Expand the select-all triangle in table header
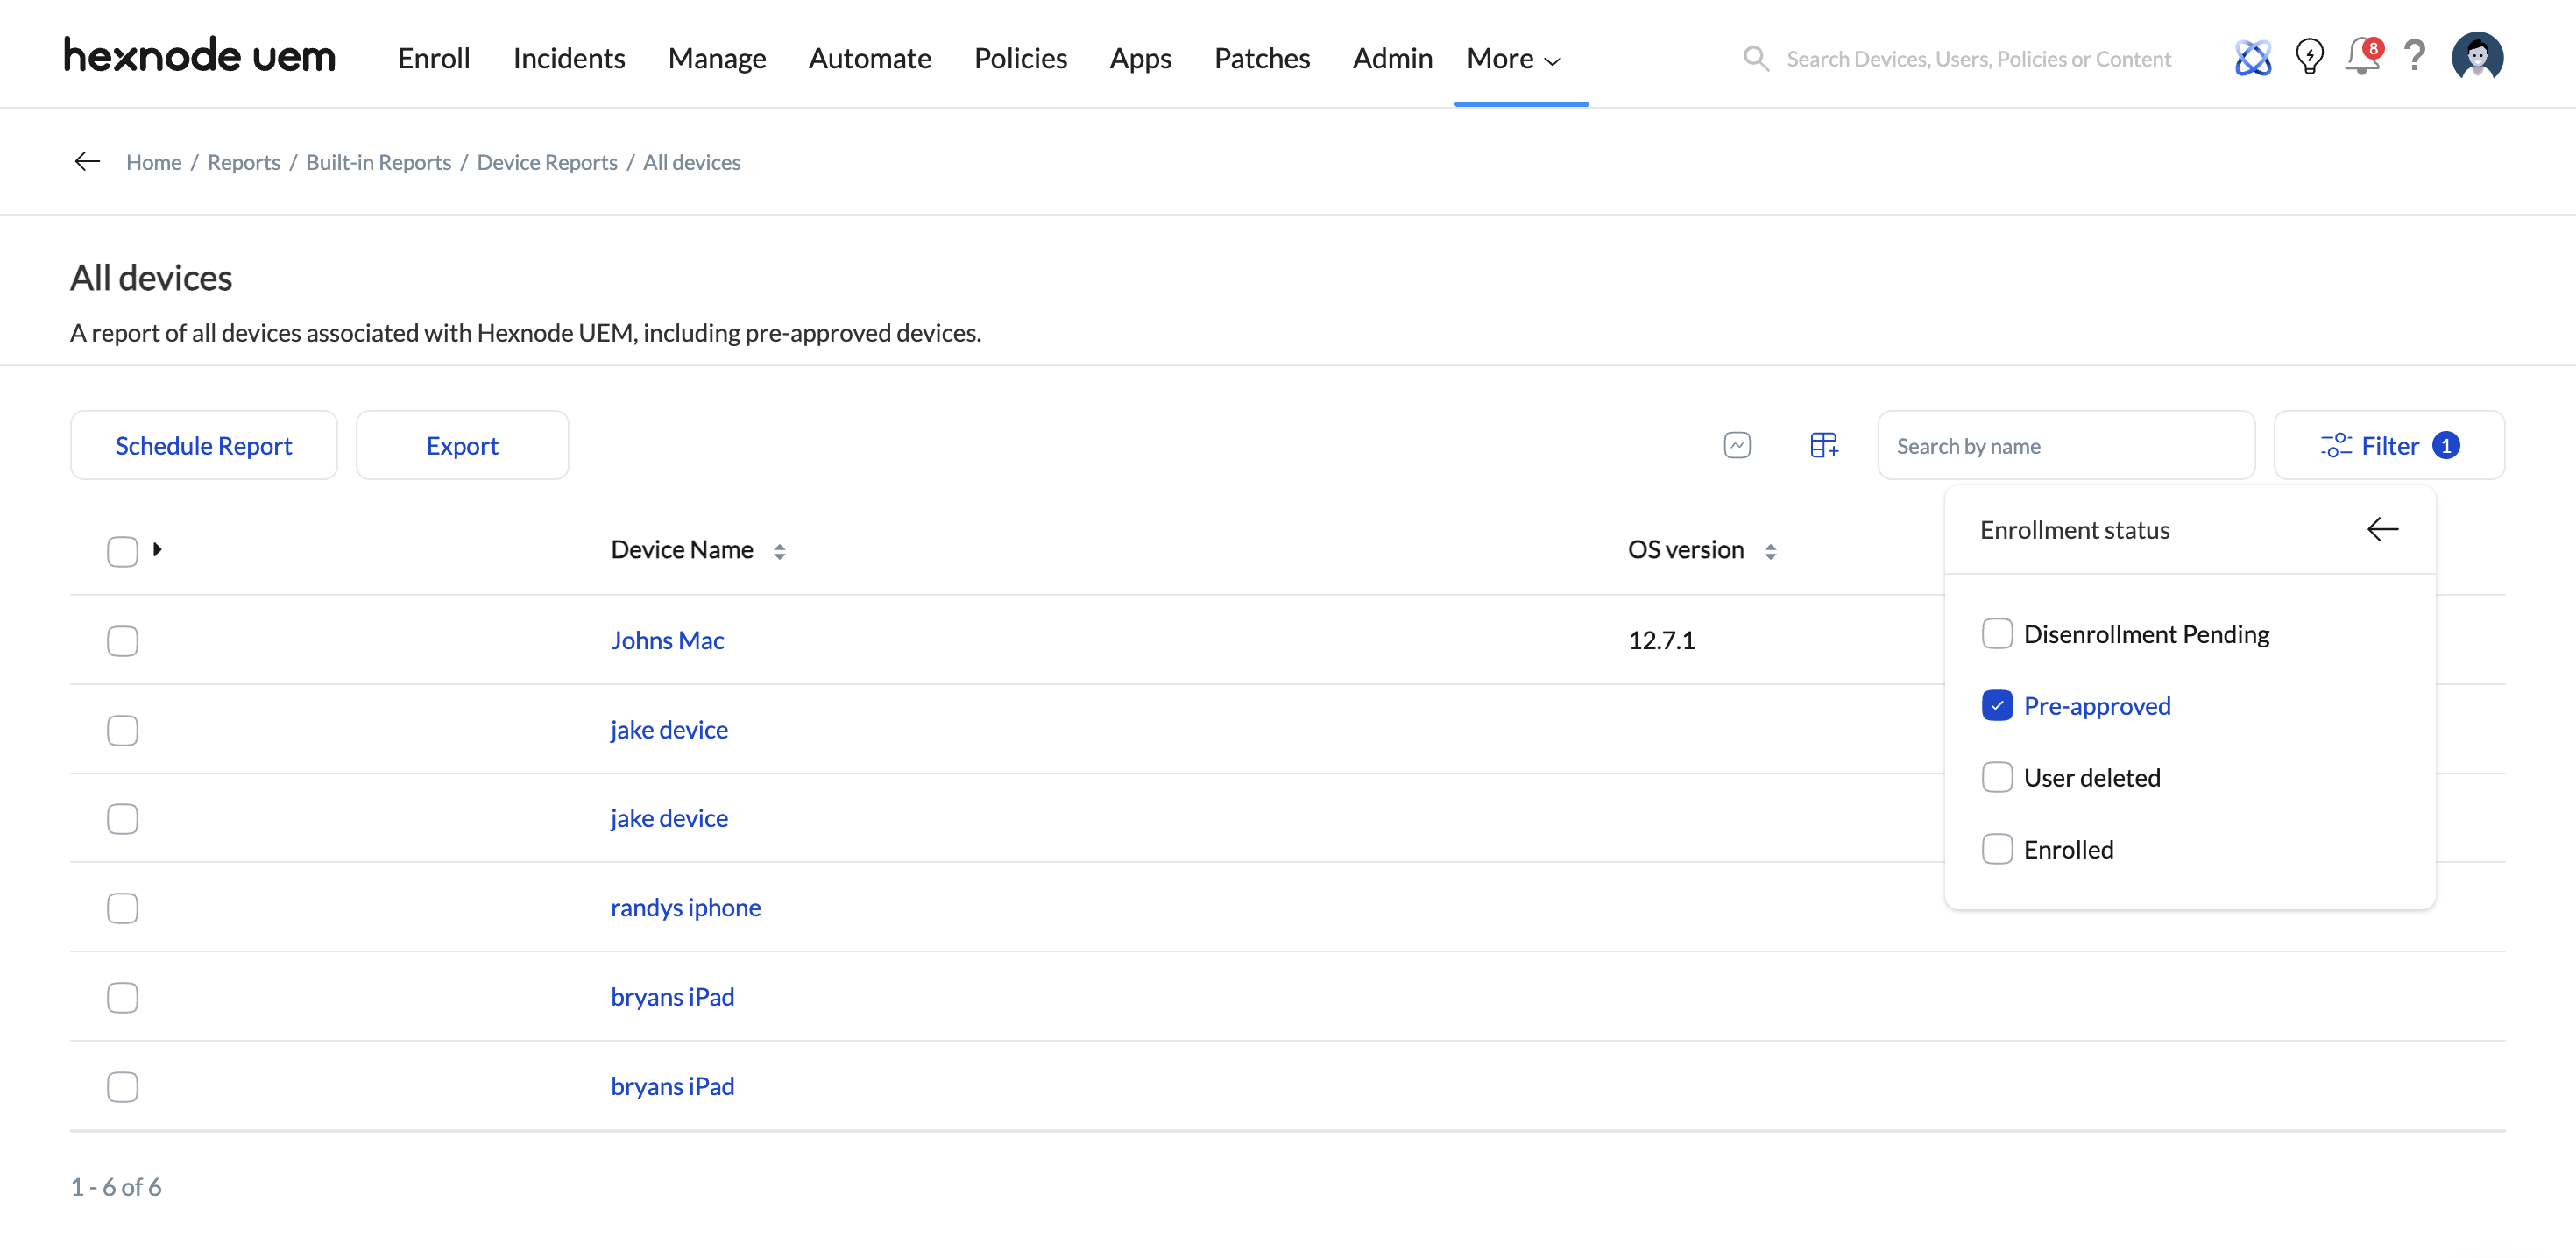Viewport: 2576px width, 1258px height. [x=157, y=549]
